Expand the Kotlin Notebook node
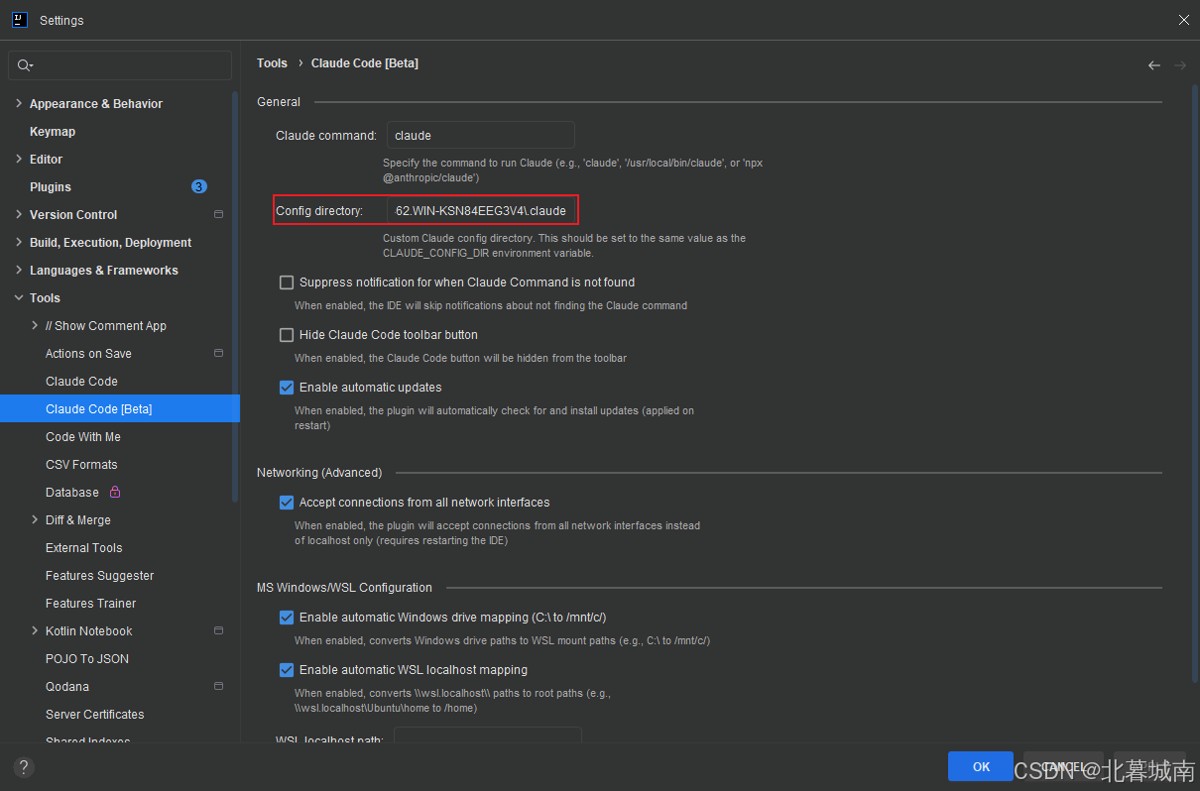Viewport: 1200px width, 791px height. point(35,631)
